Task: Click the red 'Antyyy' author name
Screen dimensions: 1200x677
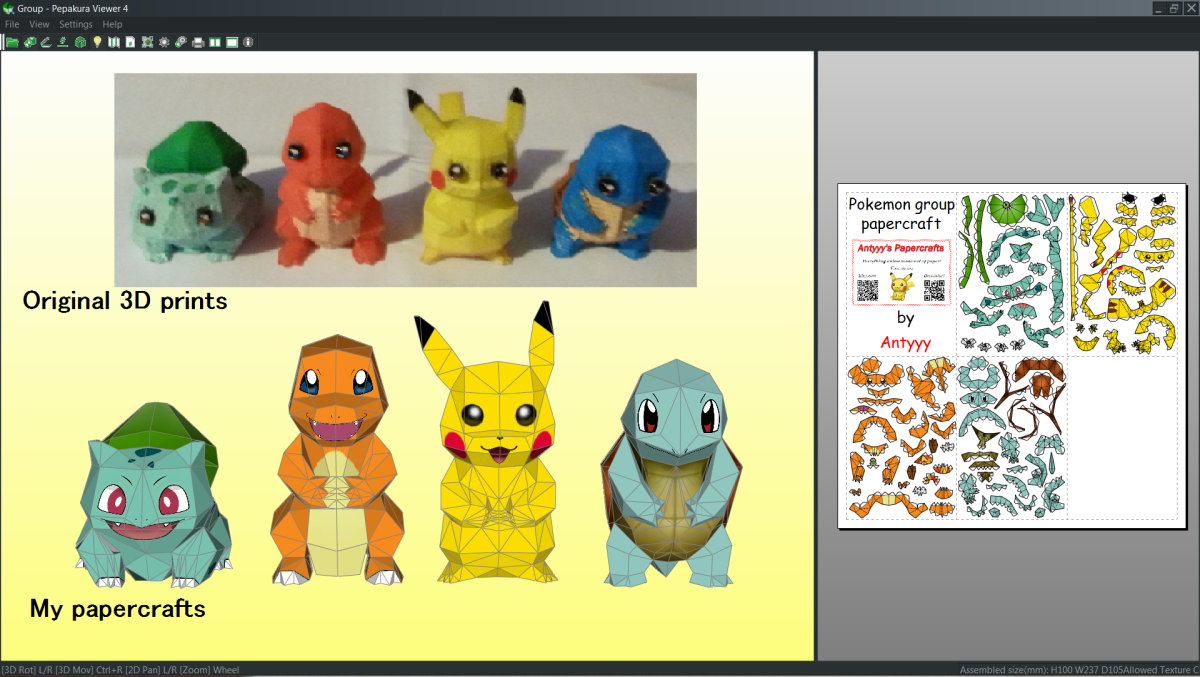Action: pyautogui.click(x=906, y=343)
